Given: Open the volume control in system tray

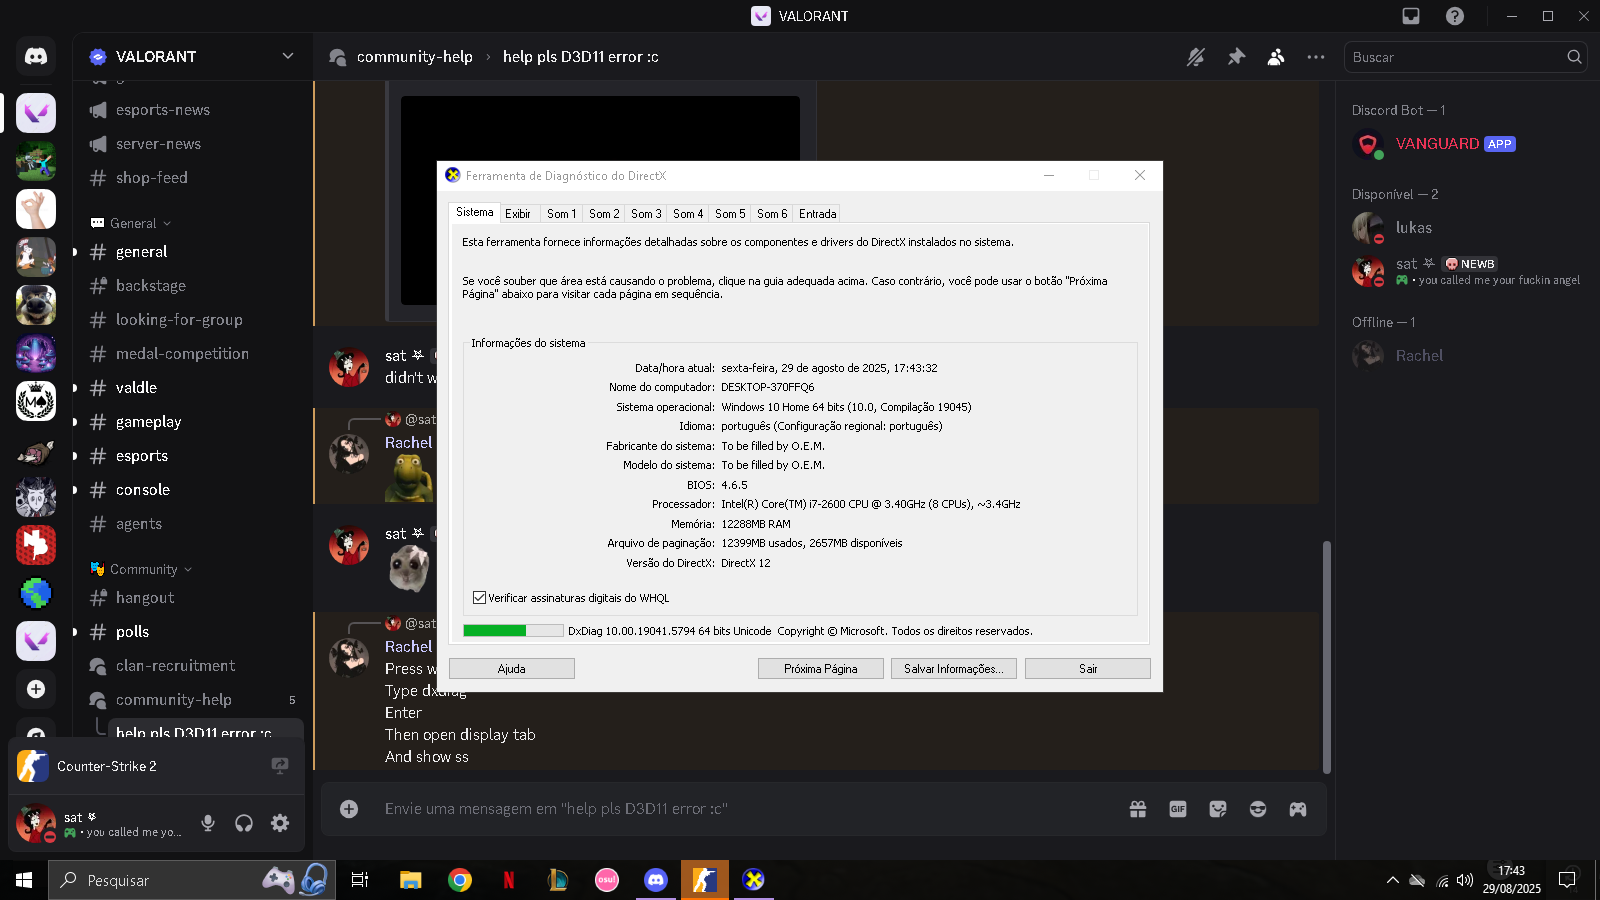Looking at the screenshot, I should 1465,880.
